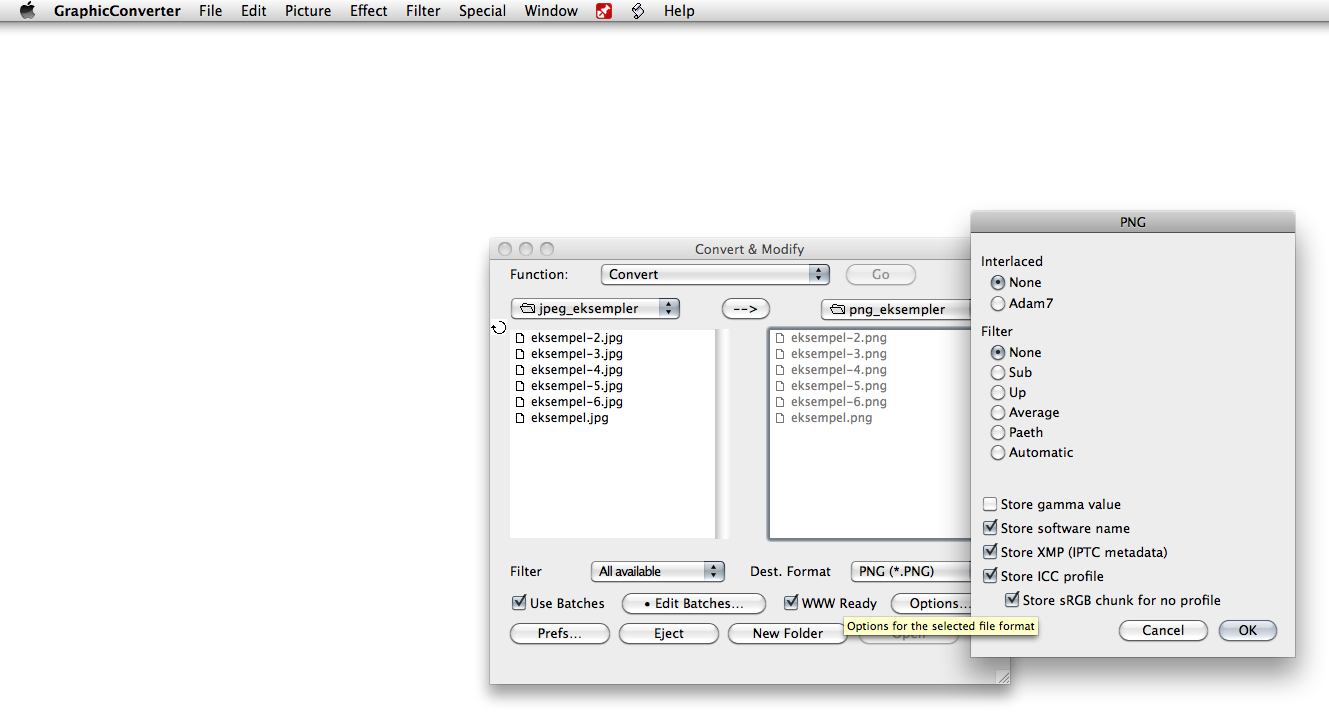
Task: Open the Apple menu
Action: tap(27, 11)
